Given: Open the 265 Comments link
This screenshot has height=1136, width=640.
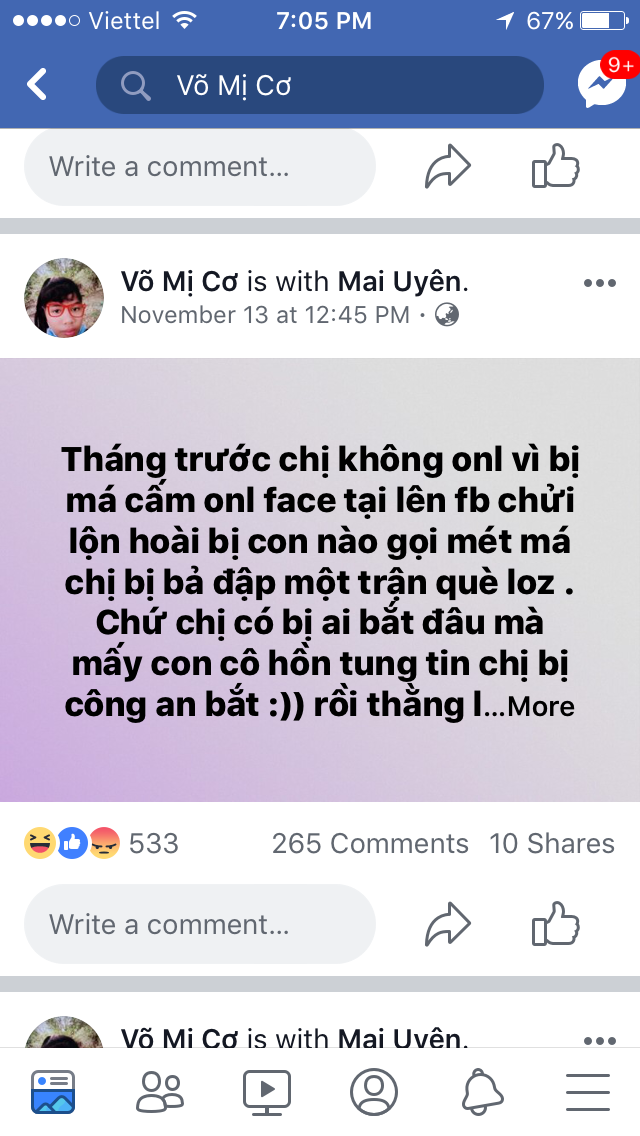Looking at the screenshot, I should tap(370, 843).
